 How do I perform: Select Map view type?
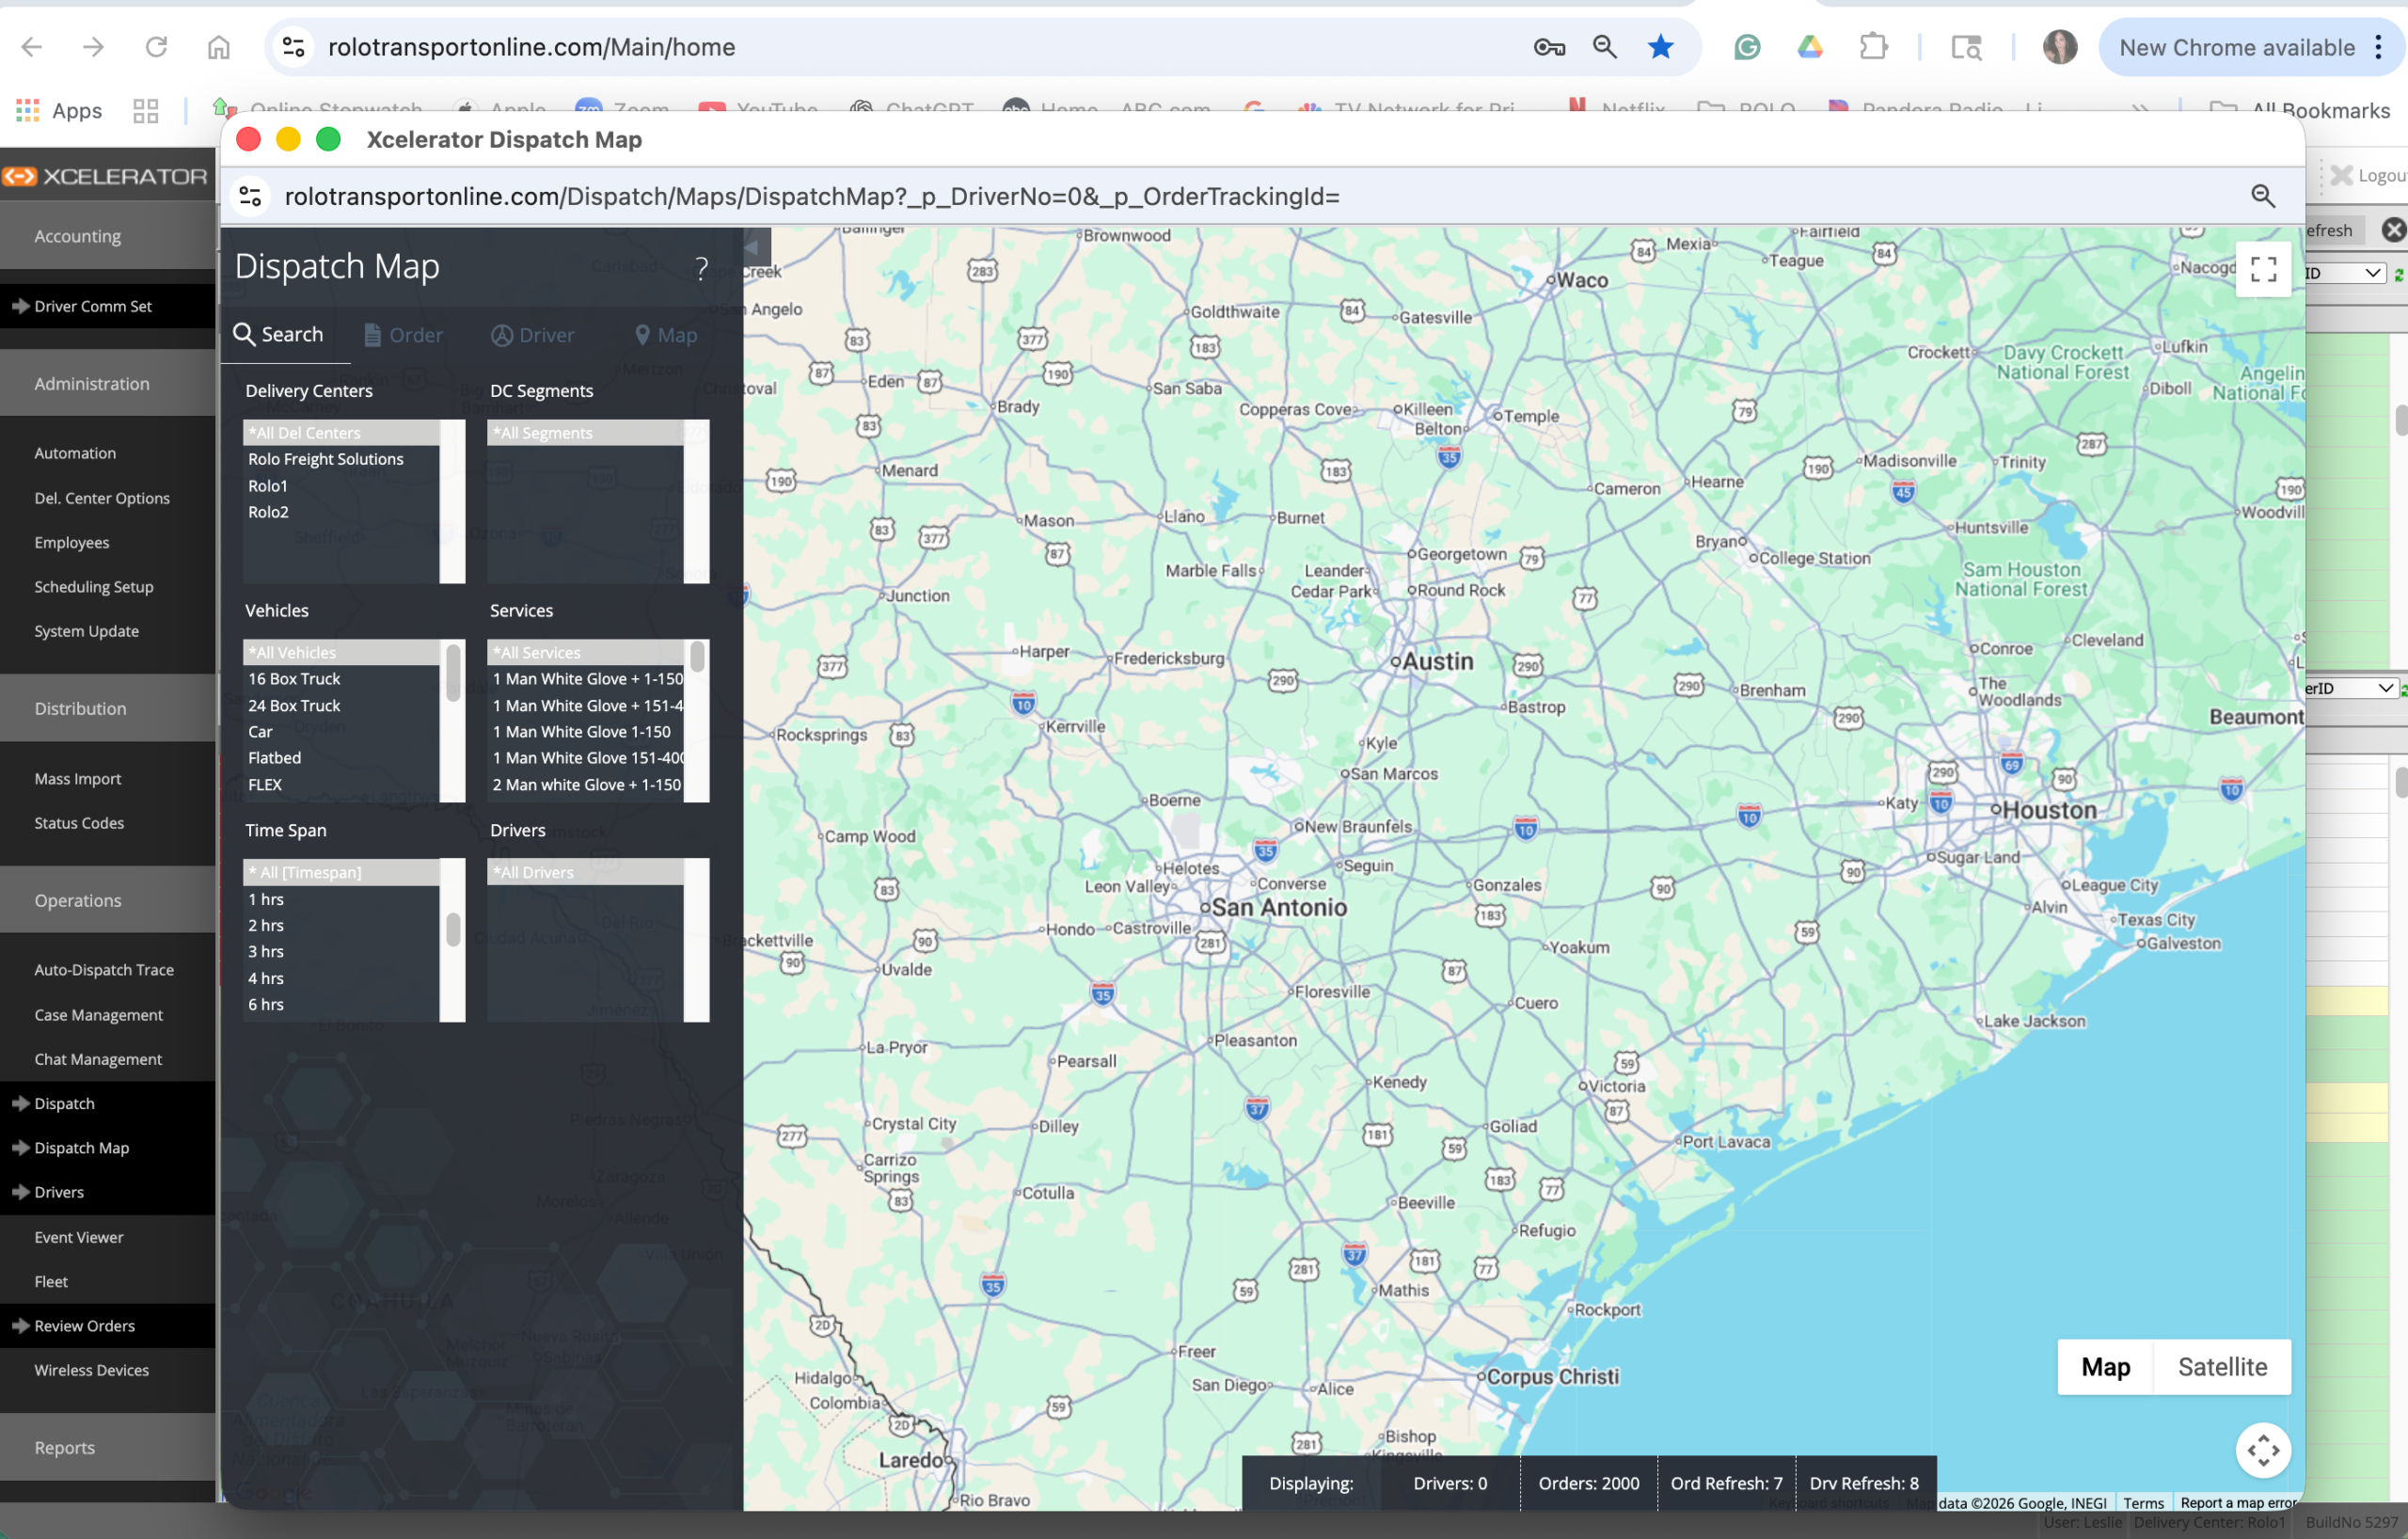pyautogui.click(x=2105, y=1367)
